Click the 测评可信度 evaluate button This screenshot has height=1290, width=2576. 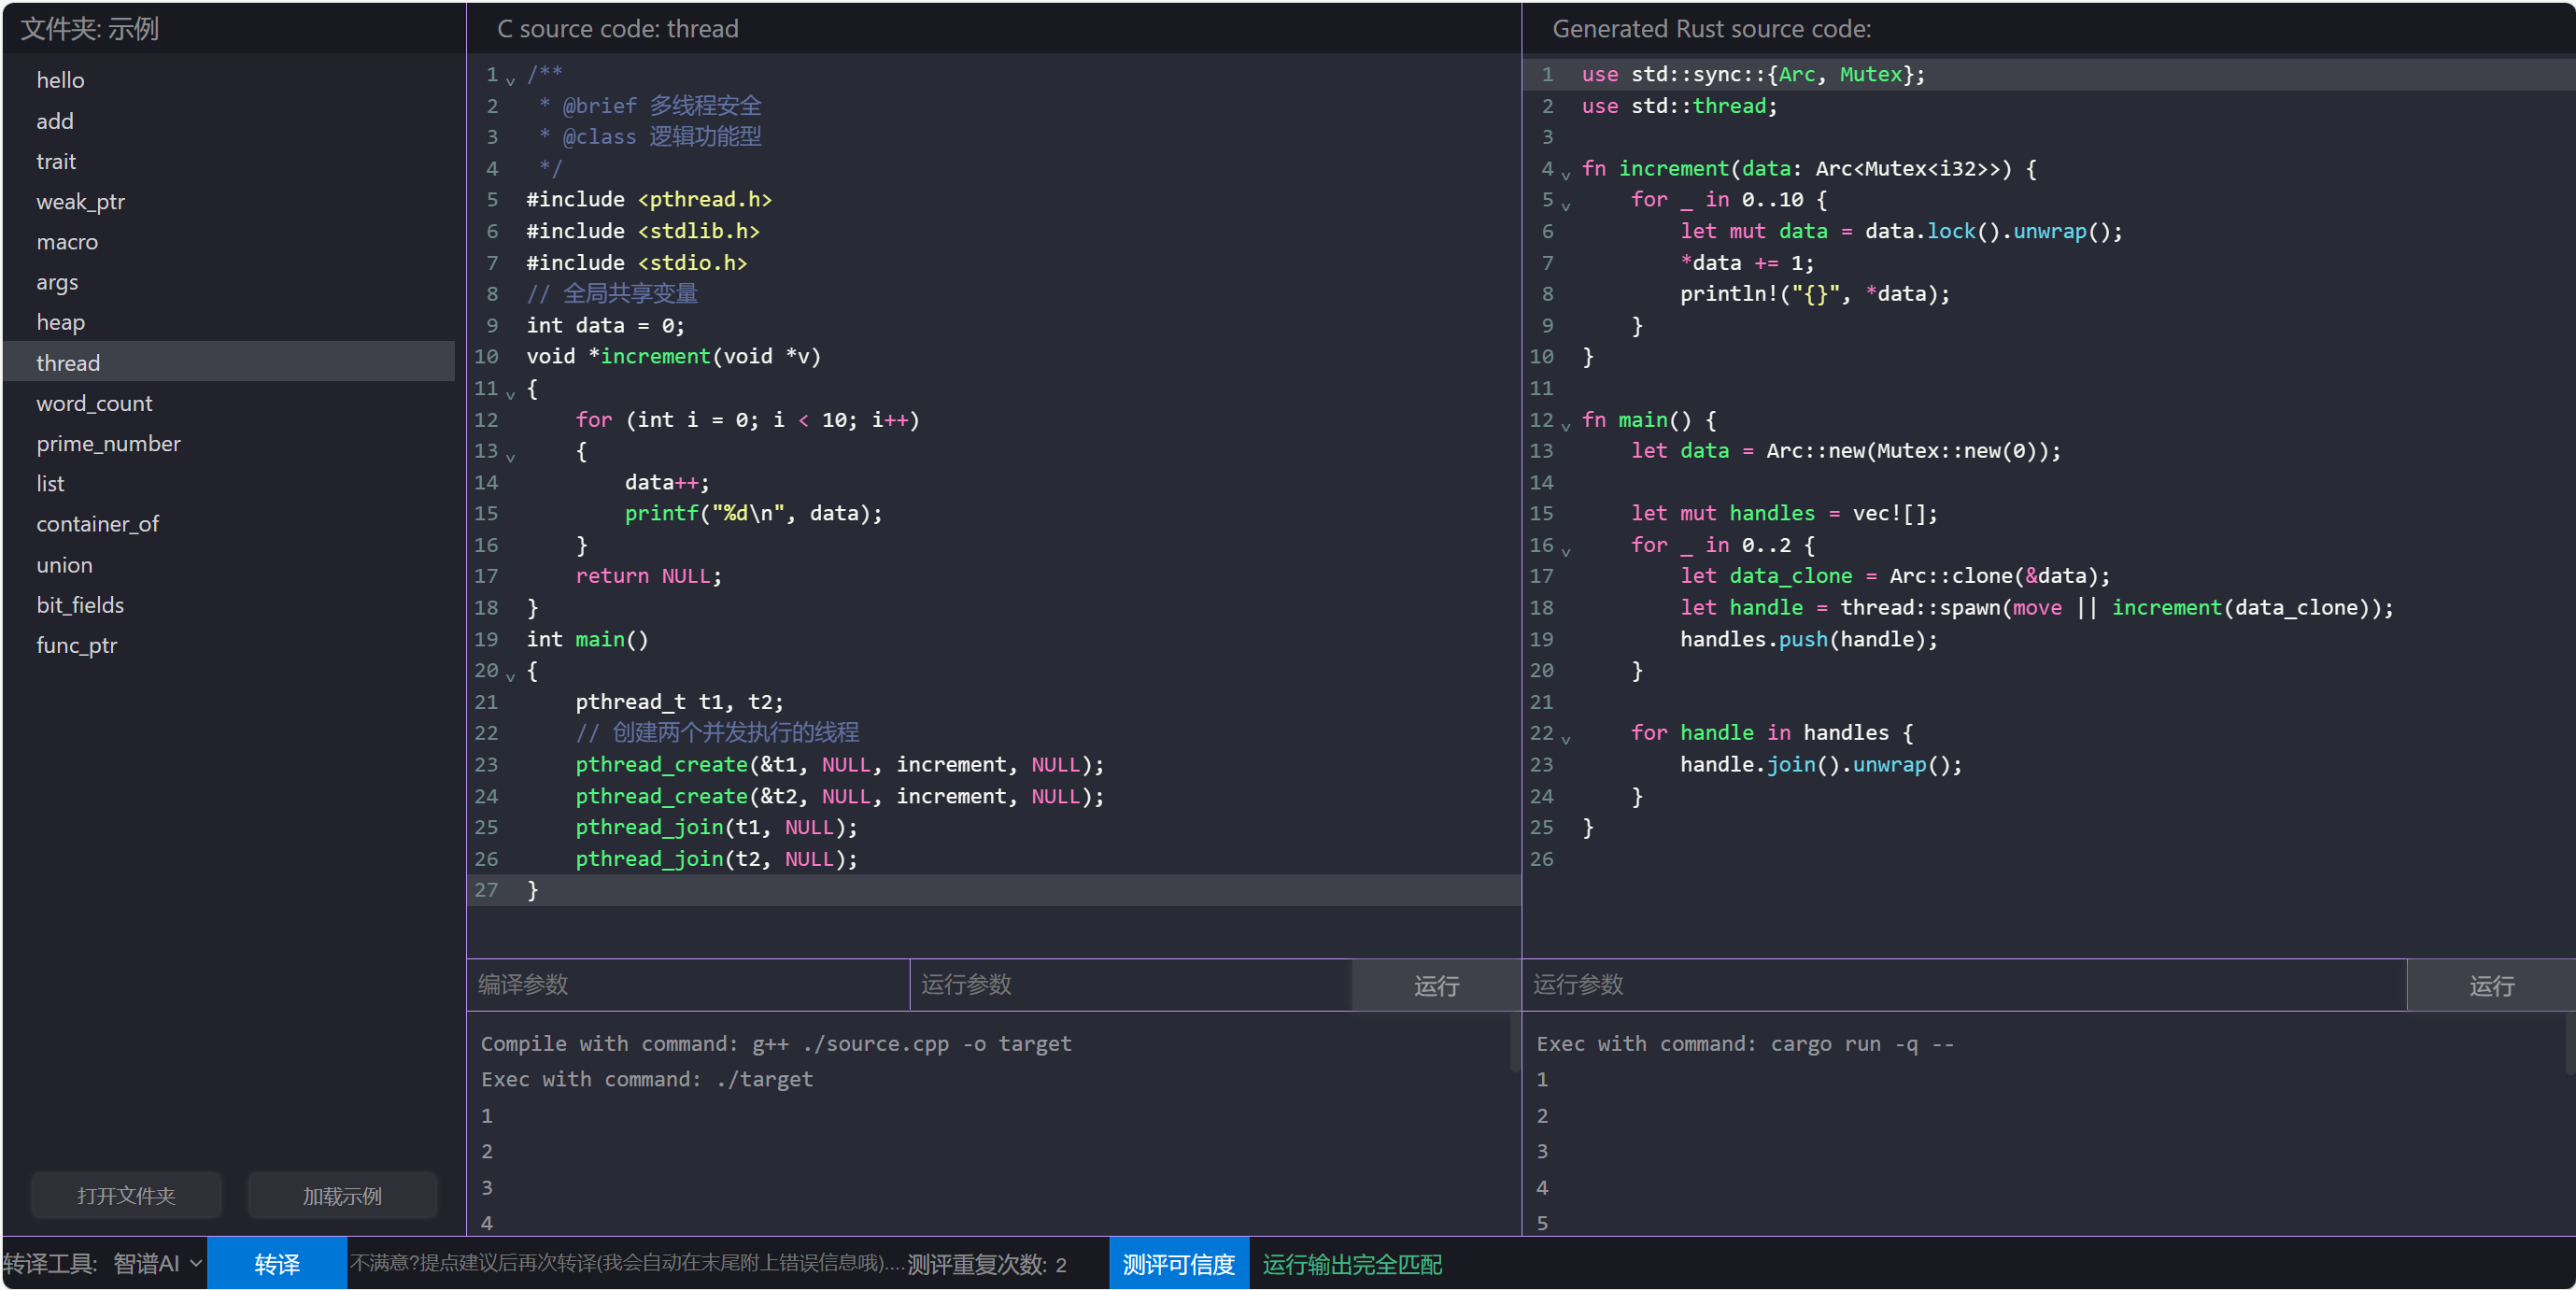click(1178, 1264)
